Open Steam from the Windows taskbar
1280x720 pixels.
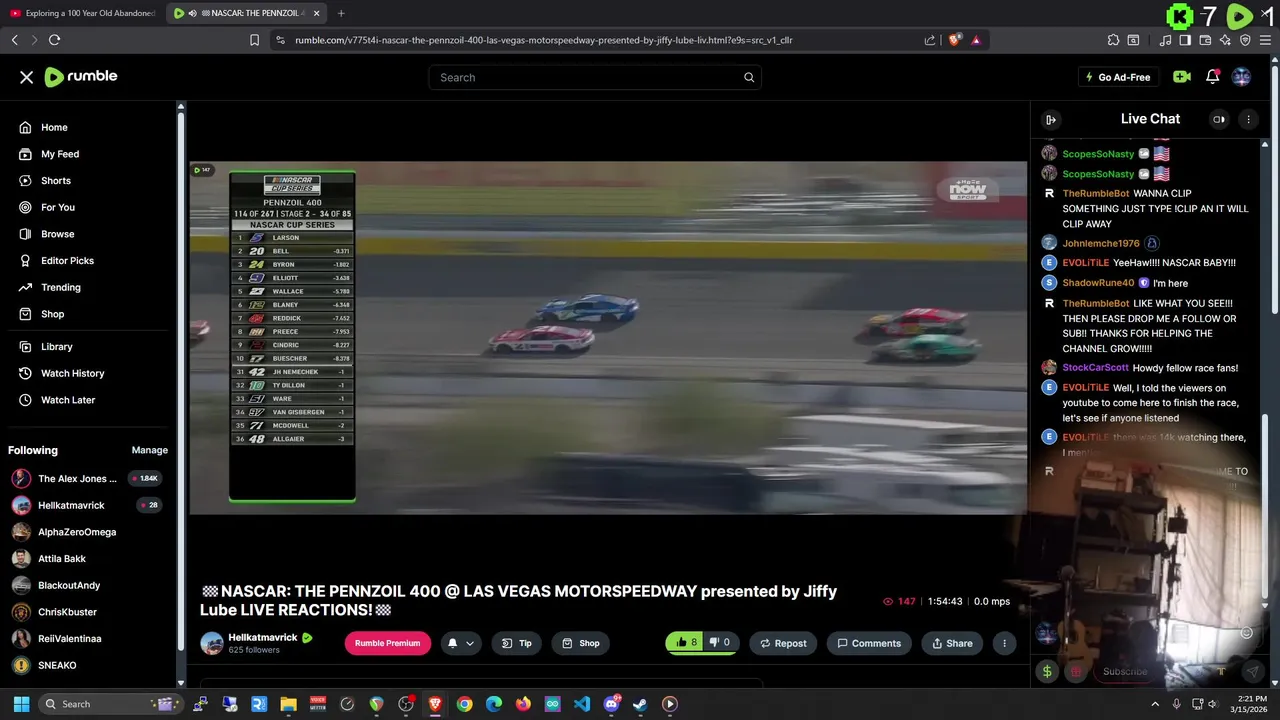click(640, 704)
